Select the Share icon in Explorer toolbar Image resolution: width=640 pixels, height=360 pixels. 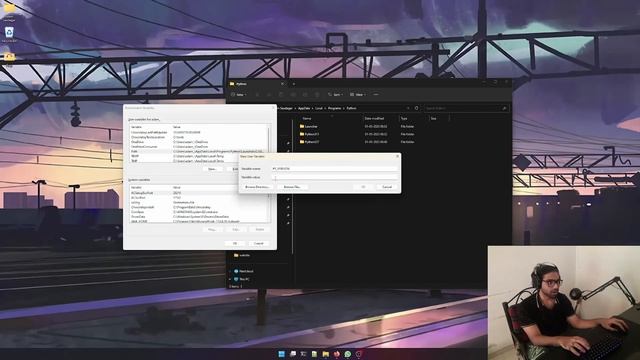[305, 94]
